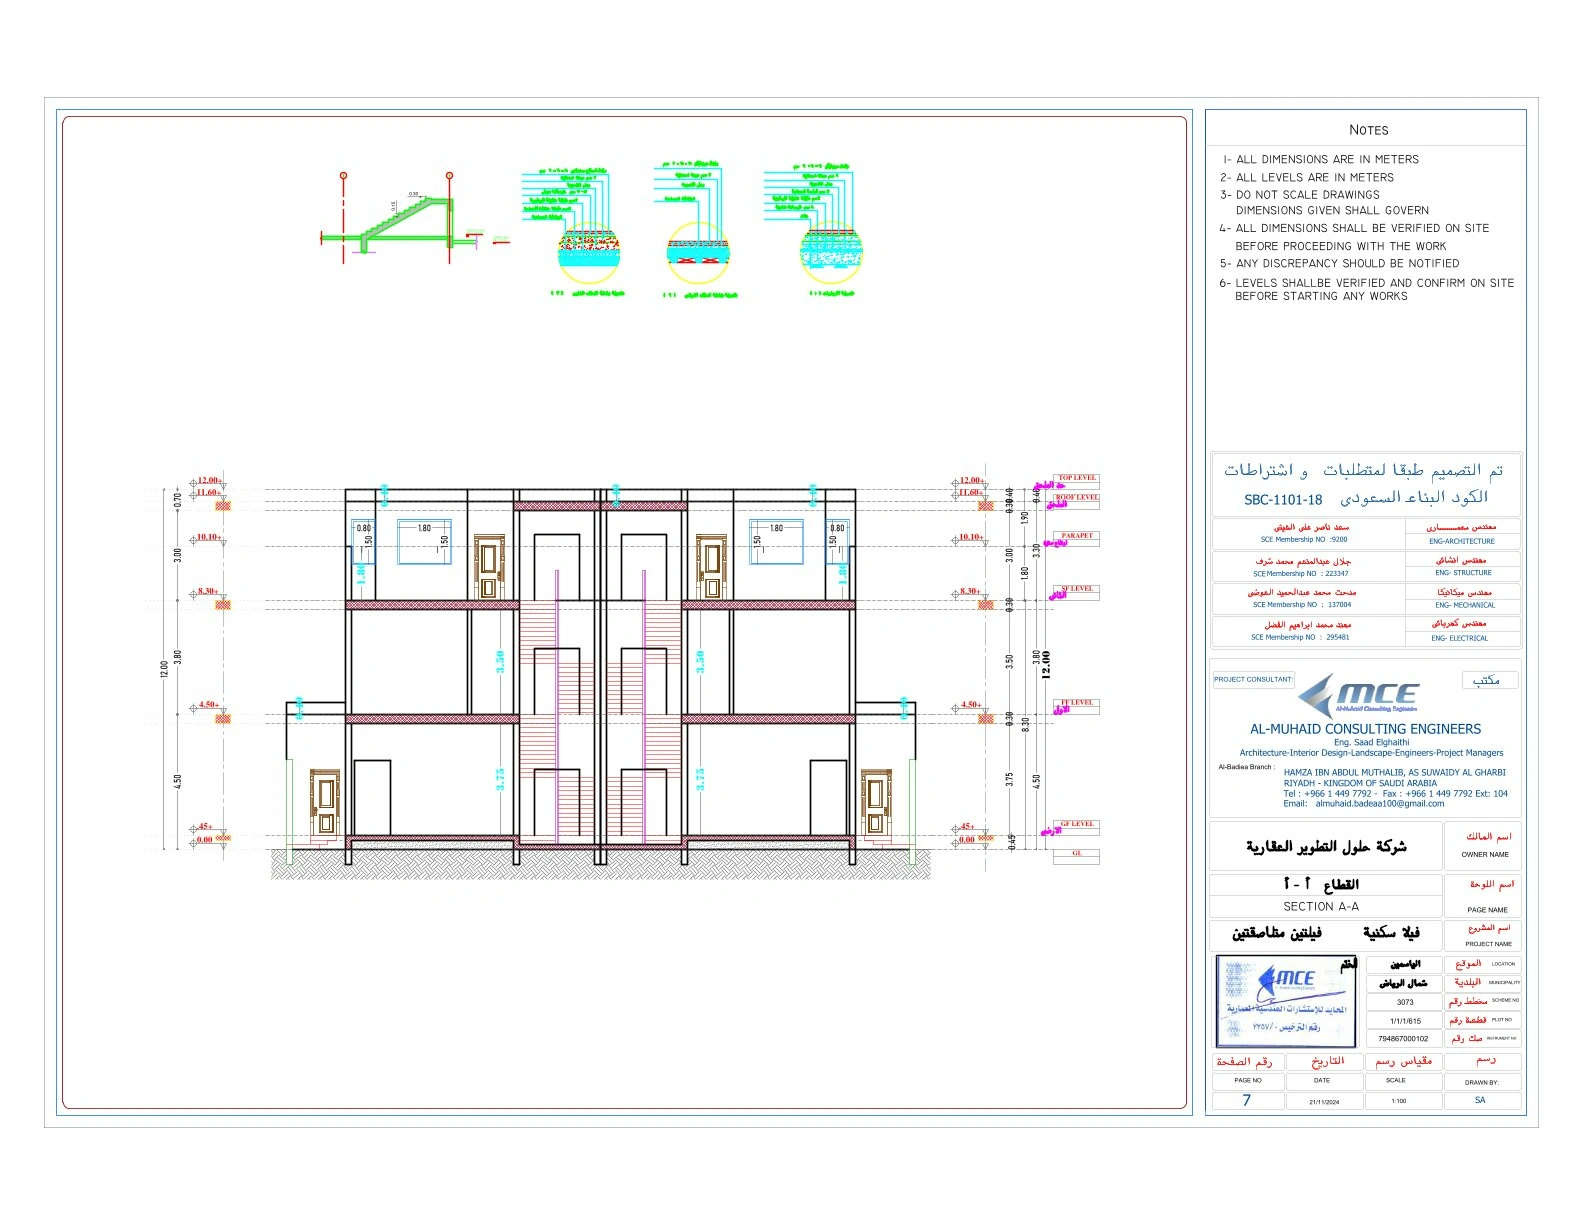Click the PARAPET level label
Viewport: 1584px width, 1224px height.
point(1077,536)
